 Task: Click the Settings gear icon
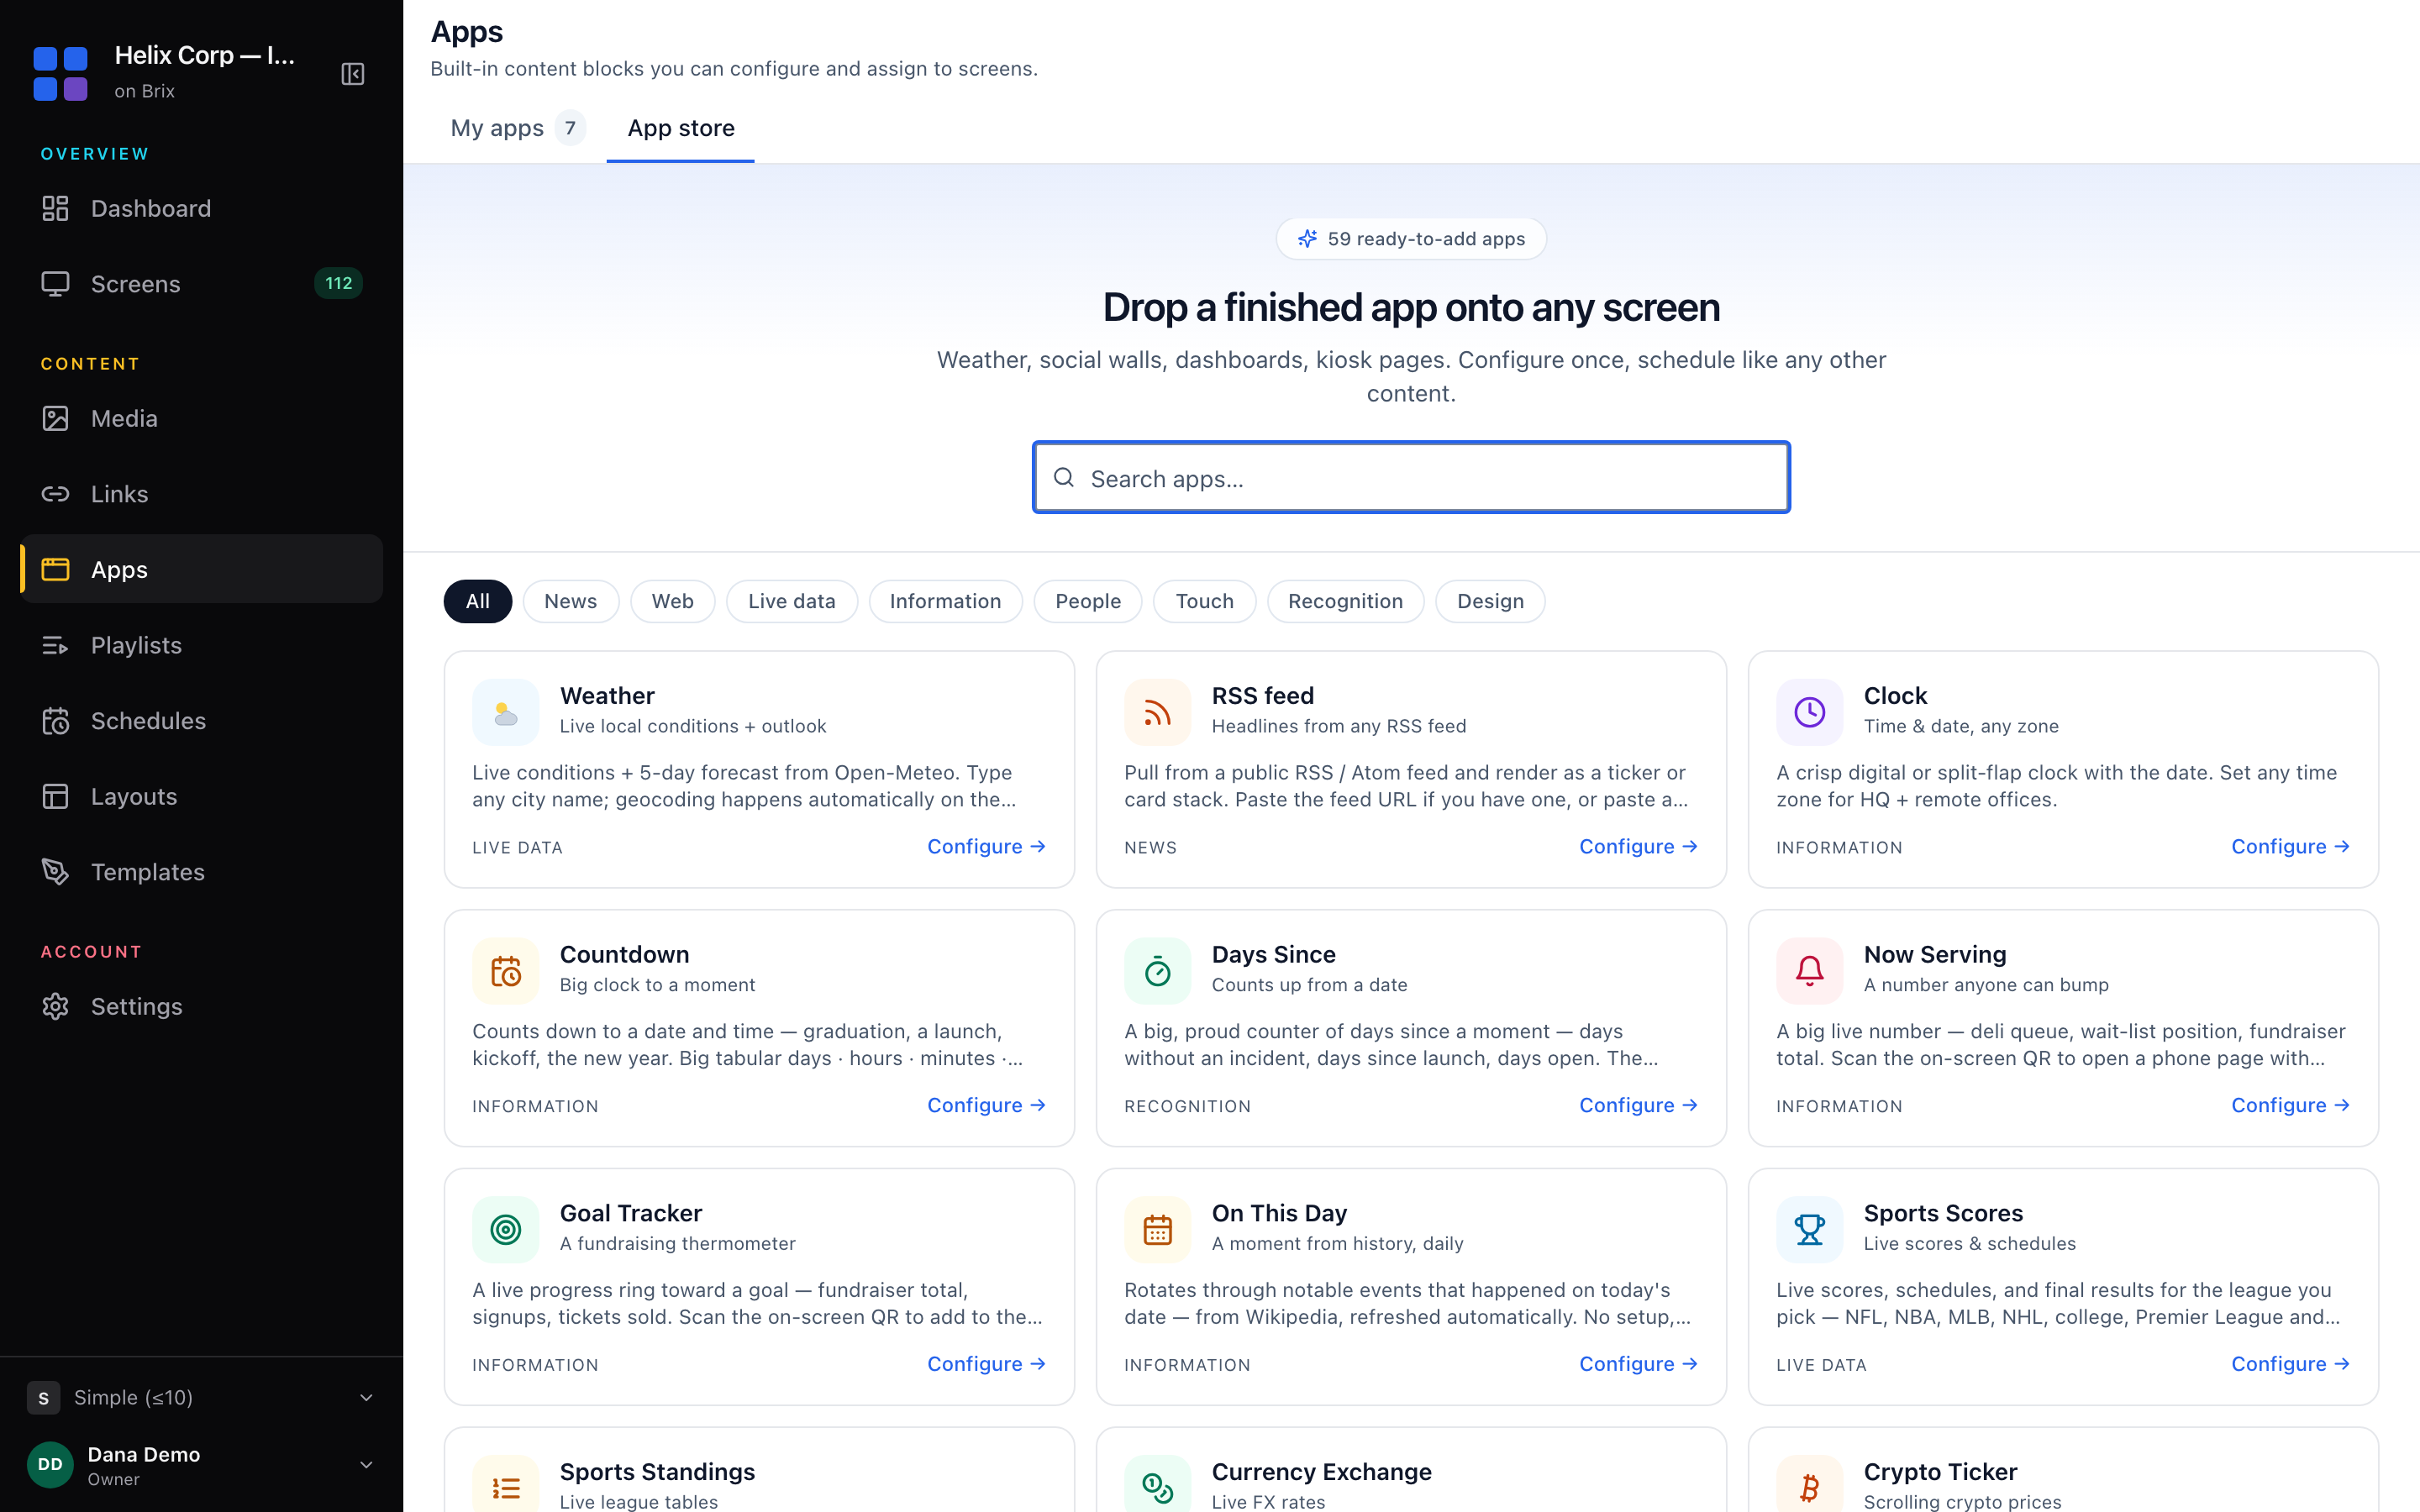55,1006
